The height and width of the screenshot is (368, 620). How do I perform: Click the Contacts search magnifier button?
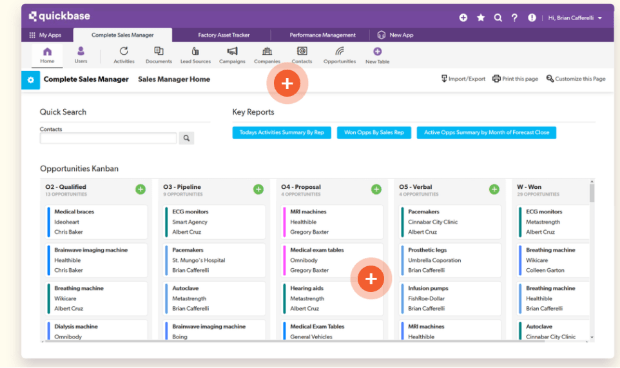[x=186, y=138]
